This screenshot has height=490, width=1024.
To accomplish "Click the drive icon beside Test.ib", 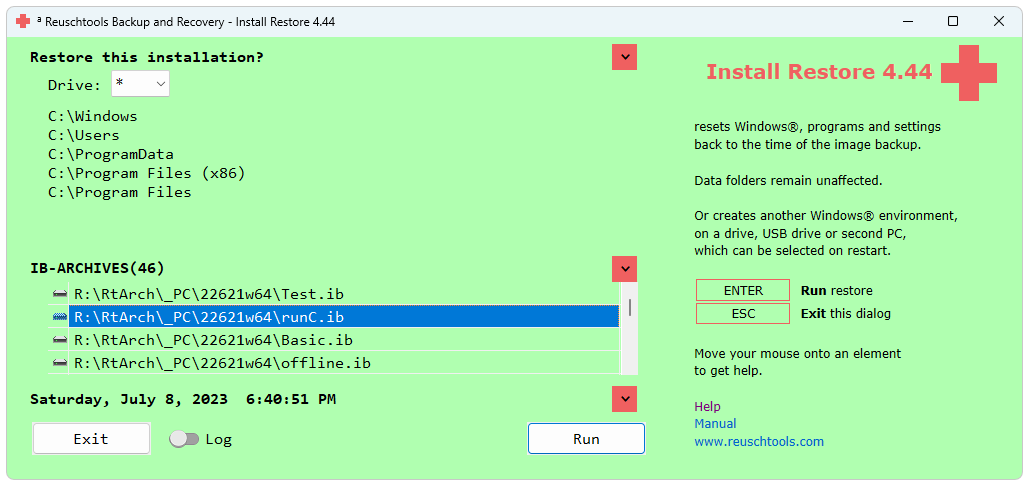I will tap(60, 294).
